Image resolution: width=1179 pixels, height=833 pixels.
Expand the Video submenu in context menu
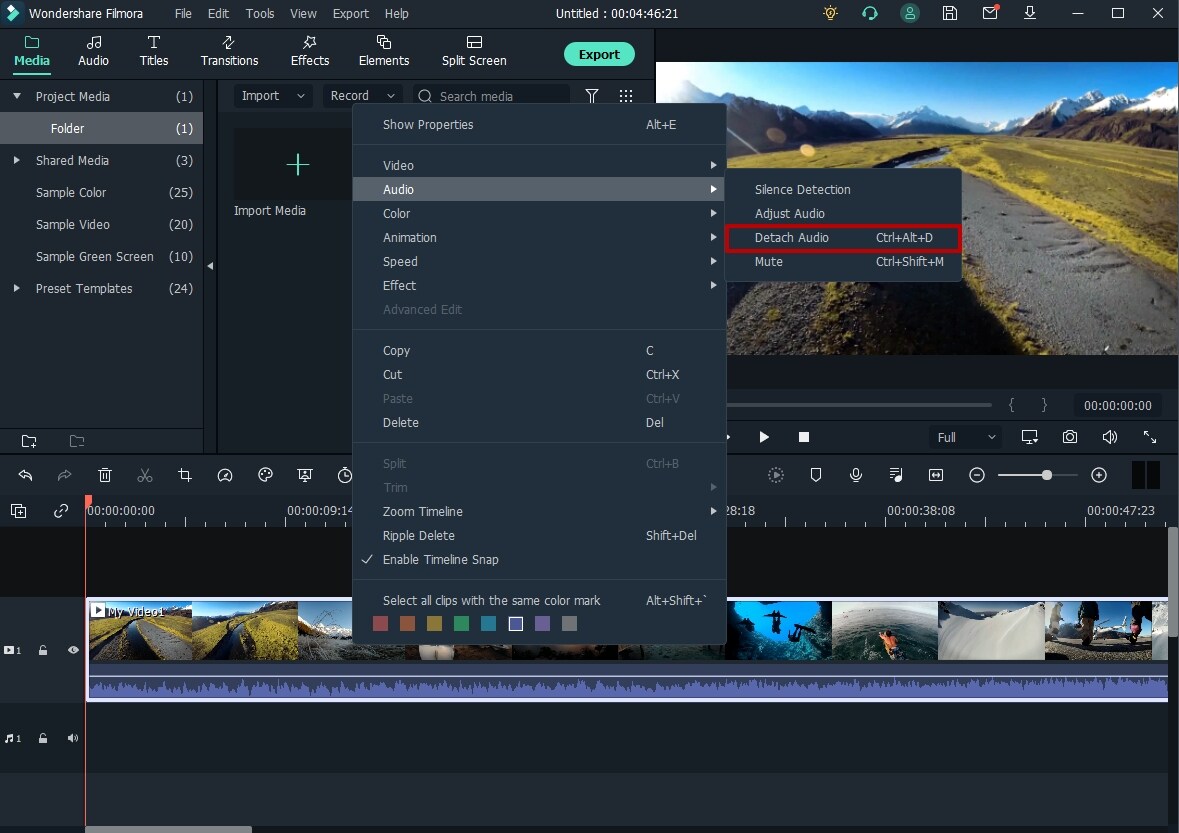point(539,165)
